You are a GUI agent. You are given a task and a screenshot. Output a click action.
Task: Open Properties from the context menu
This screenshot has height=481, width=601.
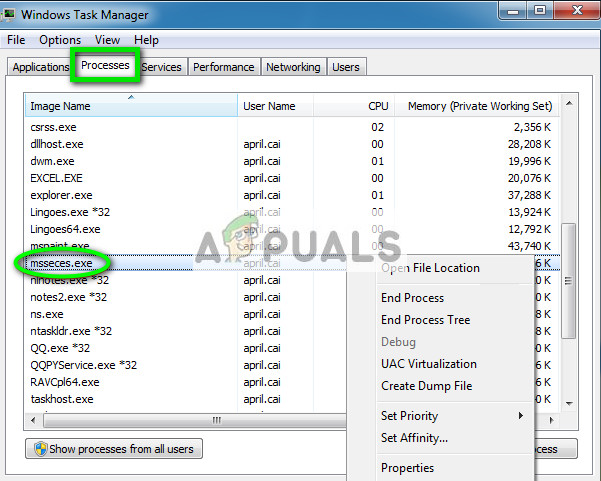point(407,468)
